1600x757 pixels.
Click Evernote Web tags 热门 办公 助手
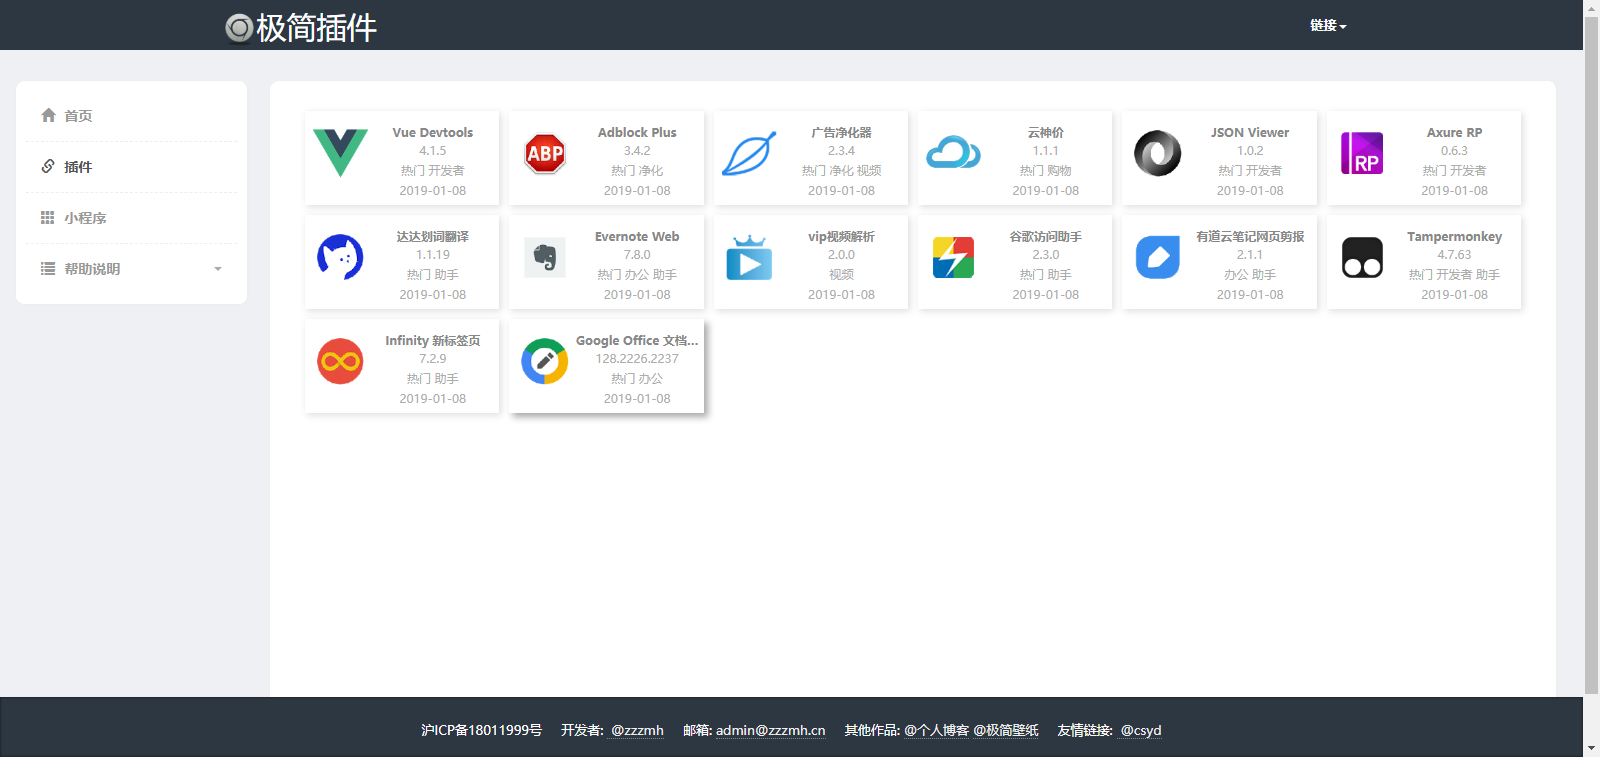(637, 275)
